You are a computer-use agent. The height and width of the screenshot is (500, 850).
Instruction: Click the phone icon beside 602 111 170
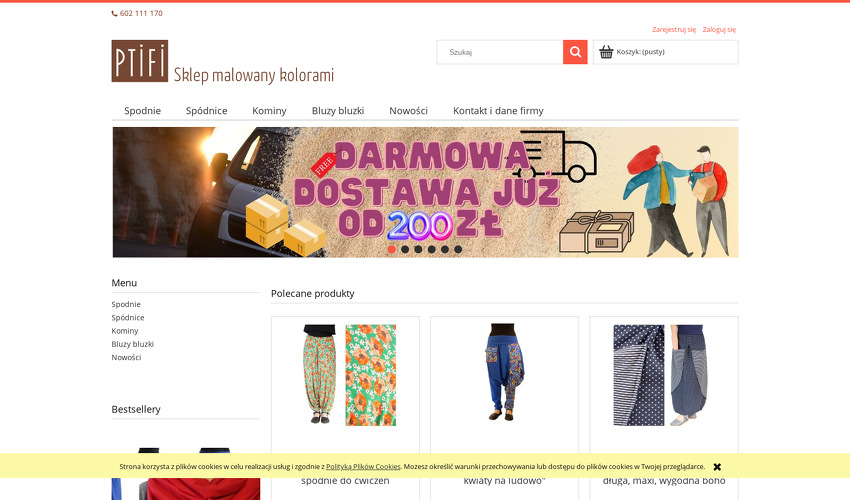coord(114,14)
